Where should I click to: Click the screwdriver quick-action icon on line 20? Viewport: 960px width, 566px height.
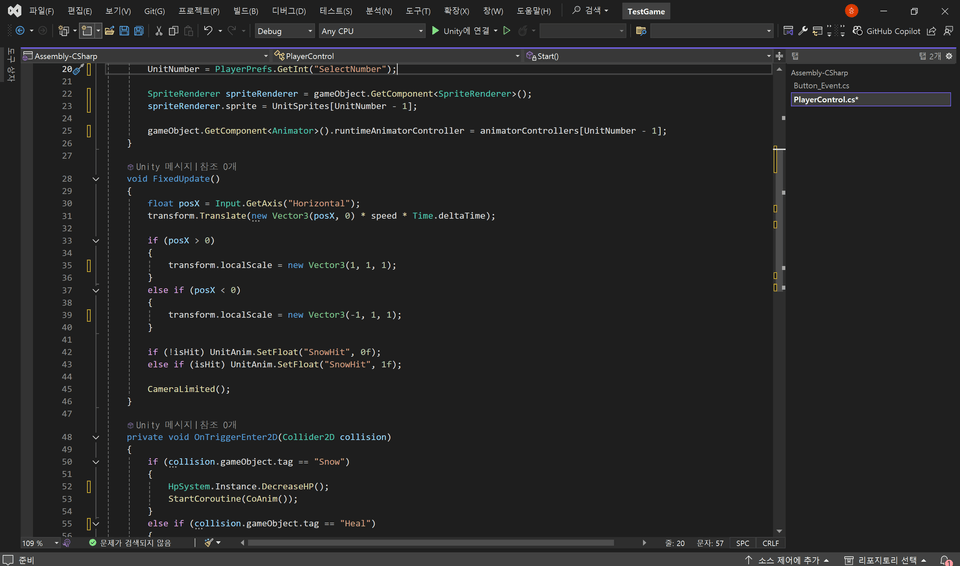click(x=79, y=69)
